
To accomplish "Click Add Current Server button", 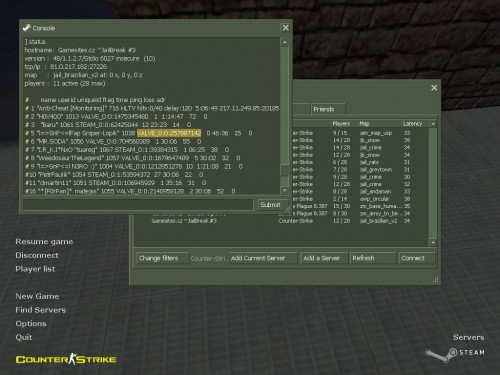I will click(x=263, y=258).
